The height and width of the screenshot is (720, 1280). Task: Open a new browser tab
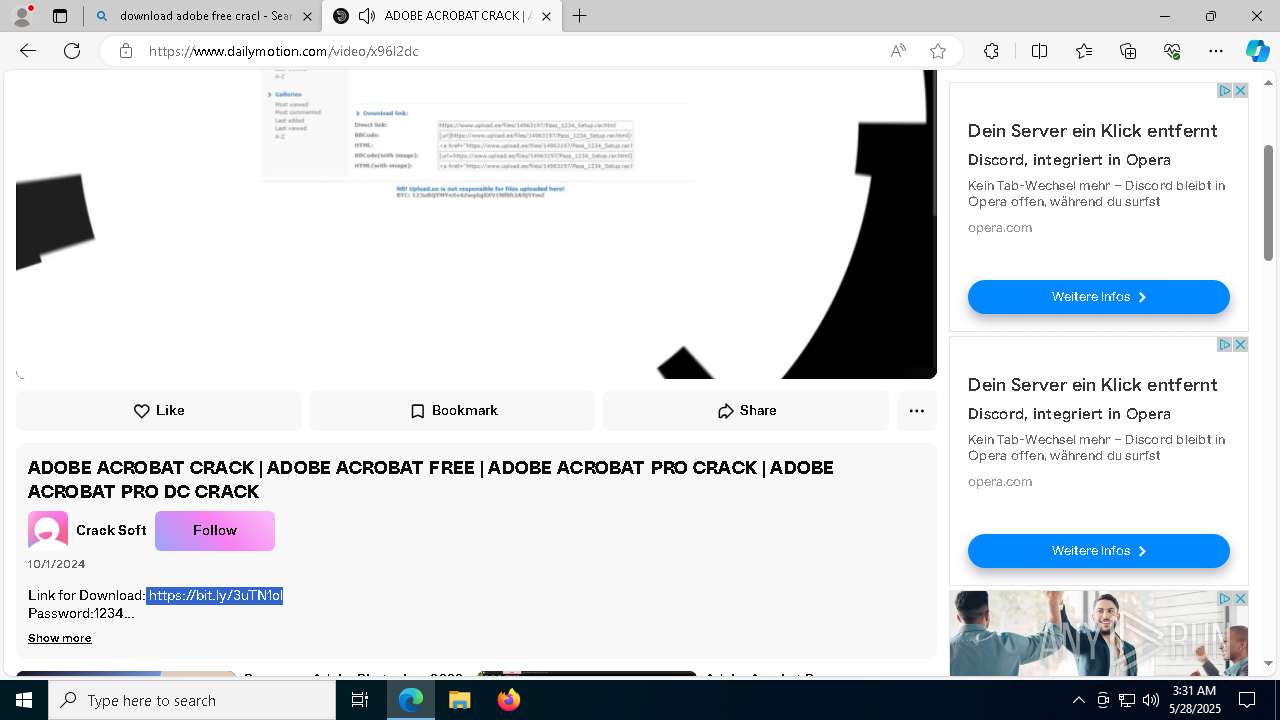point(579,16)
